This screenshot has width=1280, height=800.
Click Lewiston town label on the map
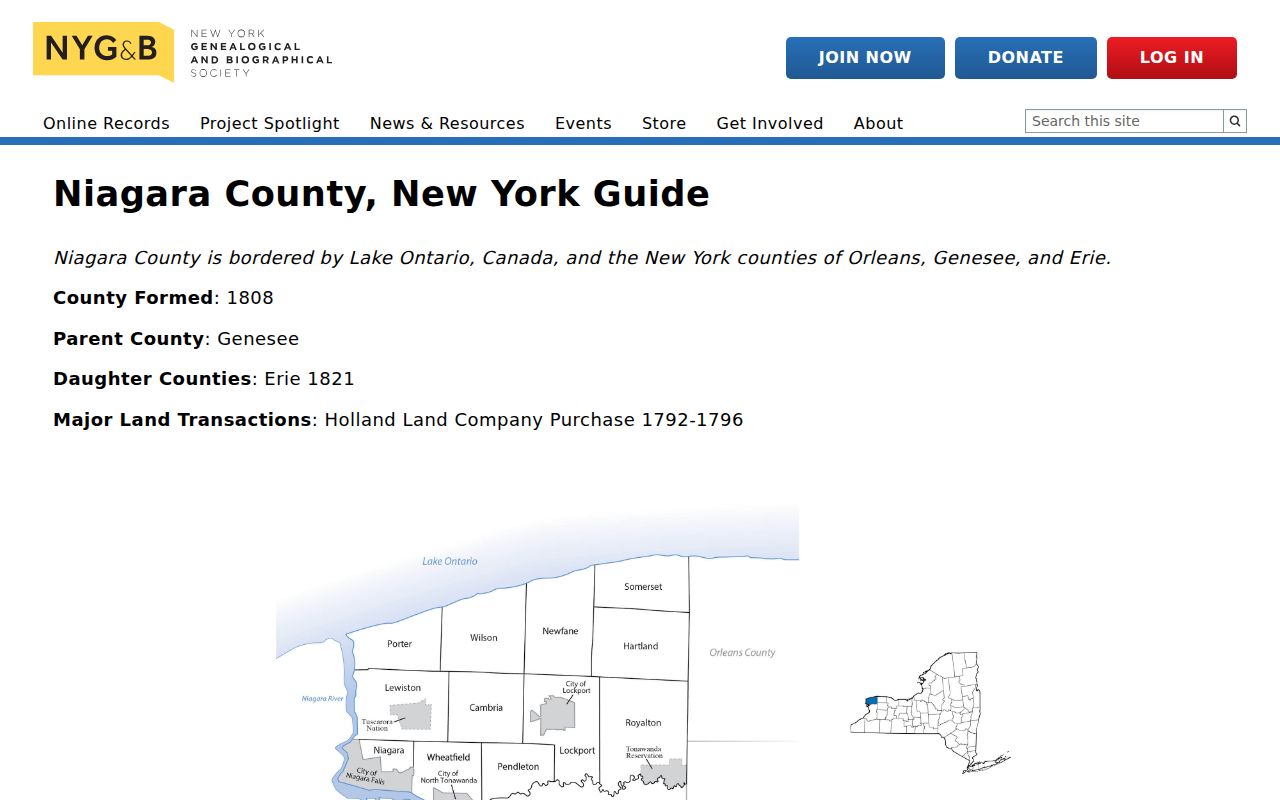[x=403, y=688]
